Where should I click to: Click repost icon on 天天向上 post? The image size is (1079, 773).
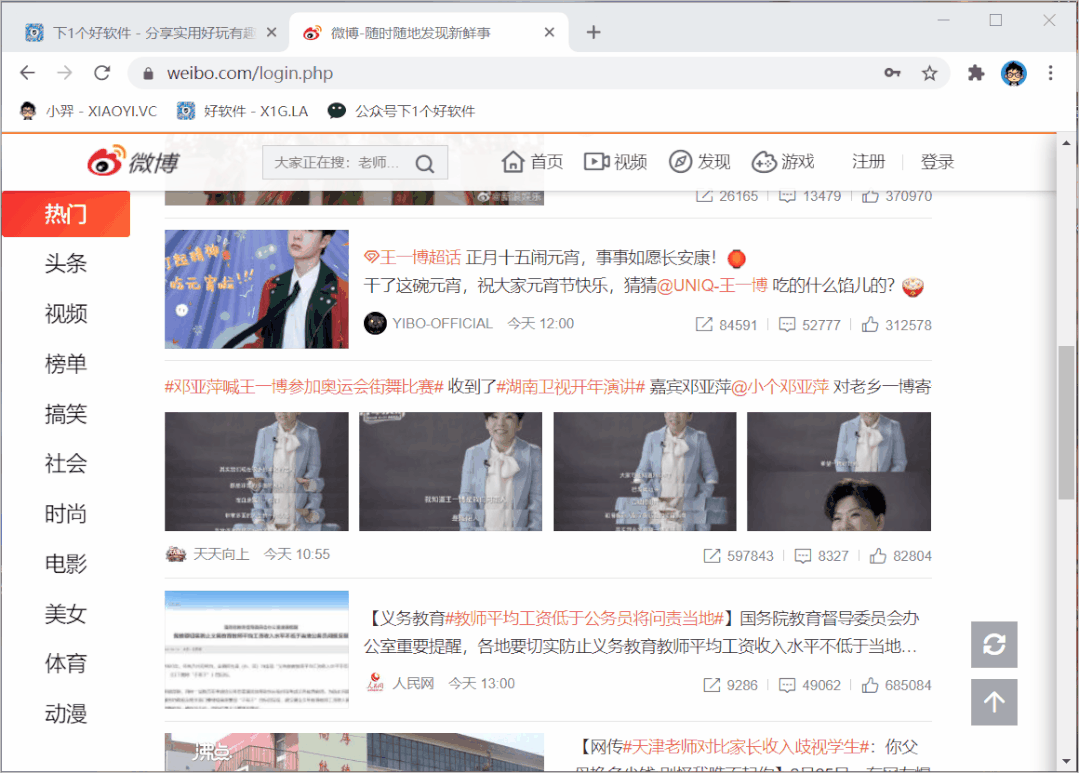click(x=712, y=555)
